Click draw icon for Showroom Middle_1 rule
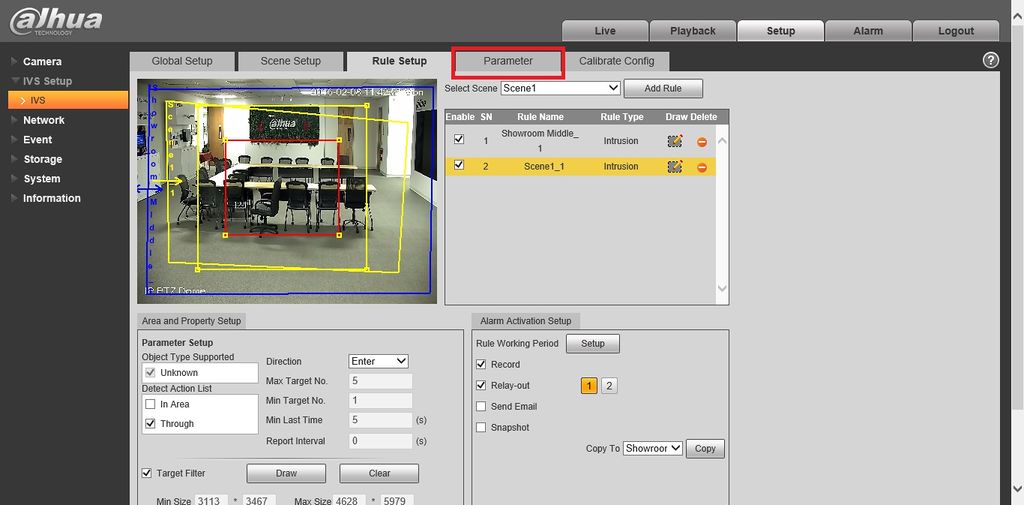The height and width of the screenshot is (505, 1024). tap(675, 141)
